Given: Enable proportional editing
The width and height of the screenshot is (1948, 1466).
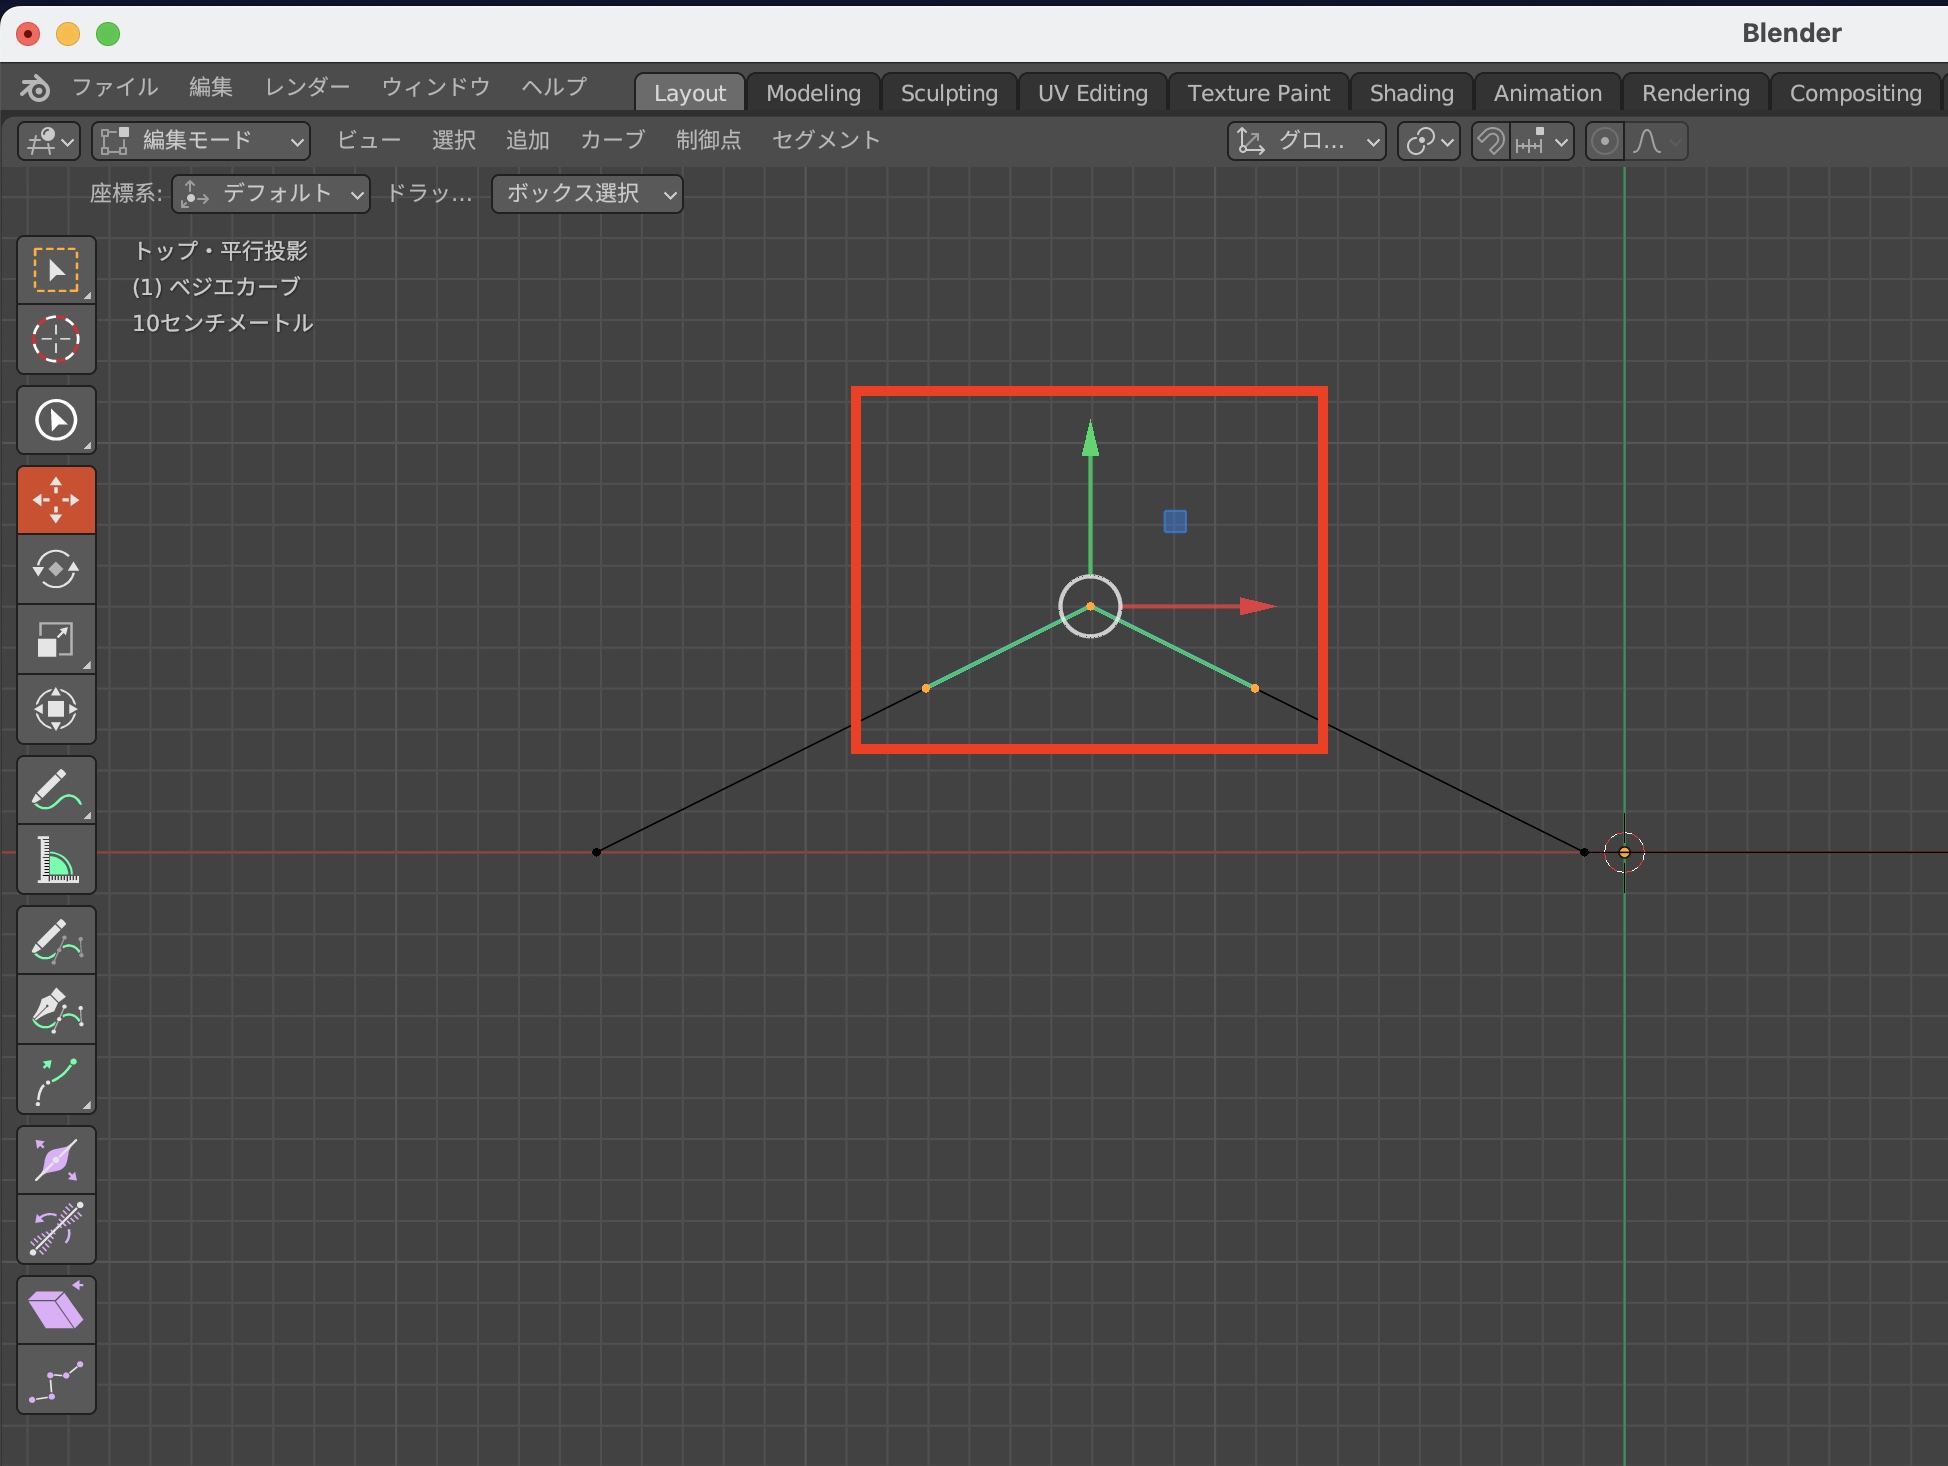Looking at the screenshot, I should pyautogui.click(x=1604, y=141).
